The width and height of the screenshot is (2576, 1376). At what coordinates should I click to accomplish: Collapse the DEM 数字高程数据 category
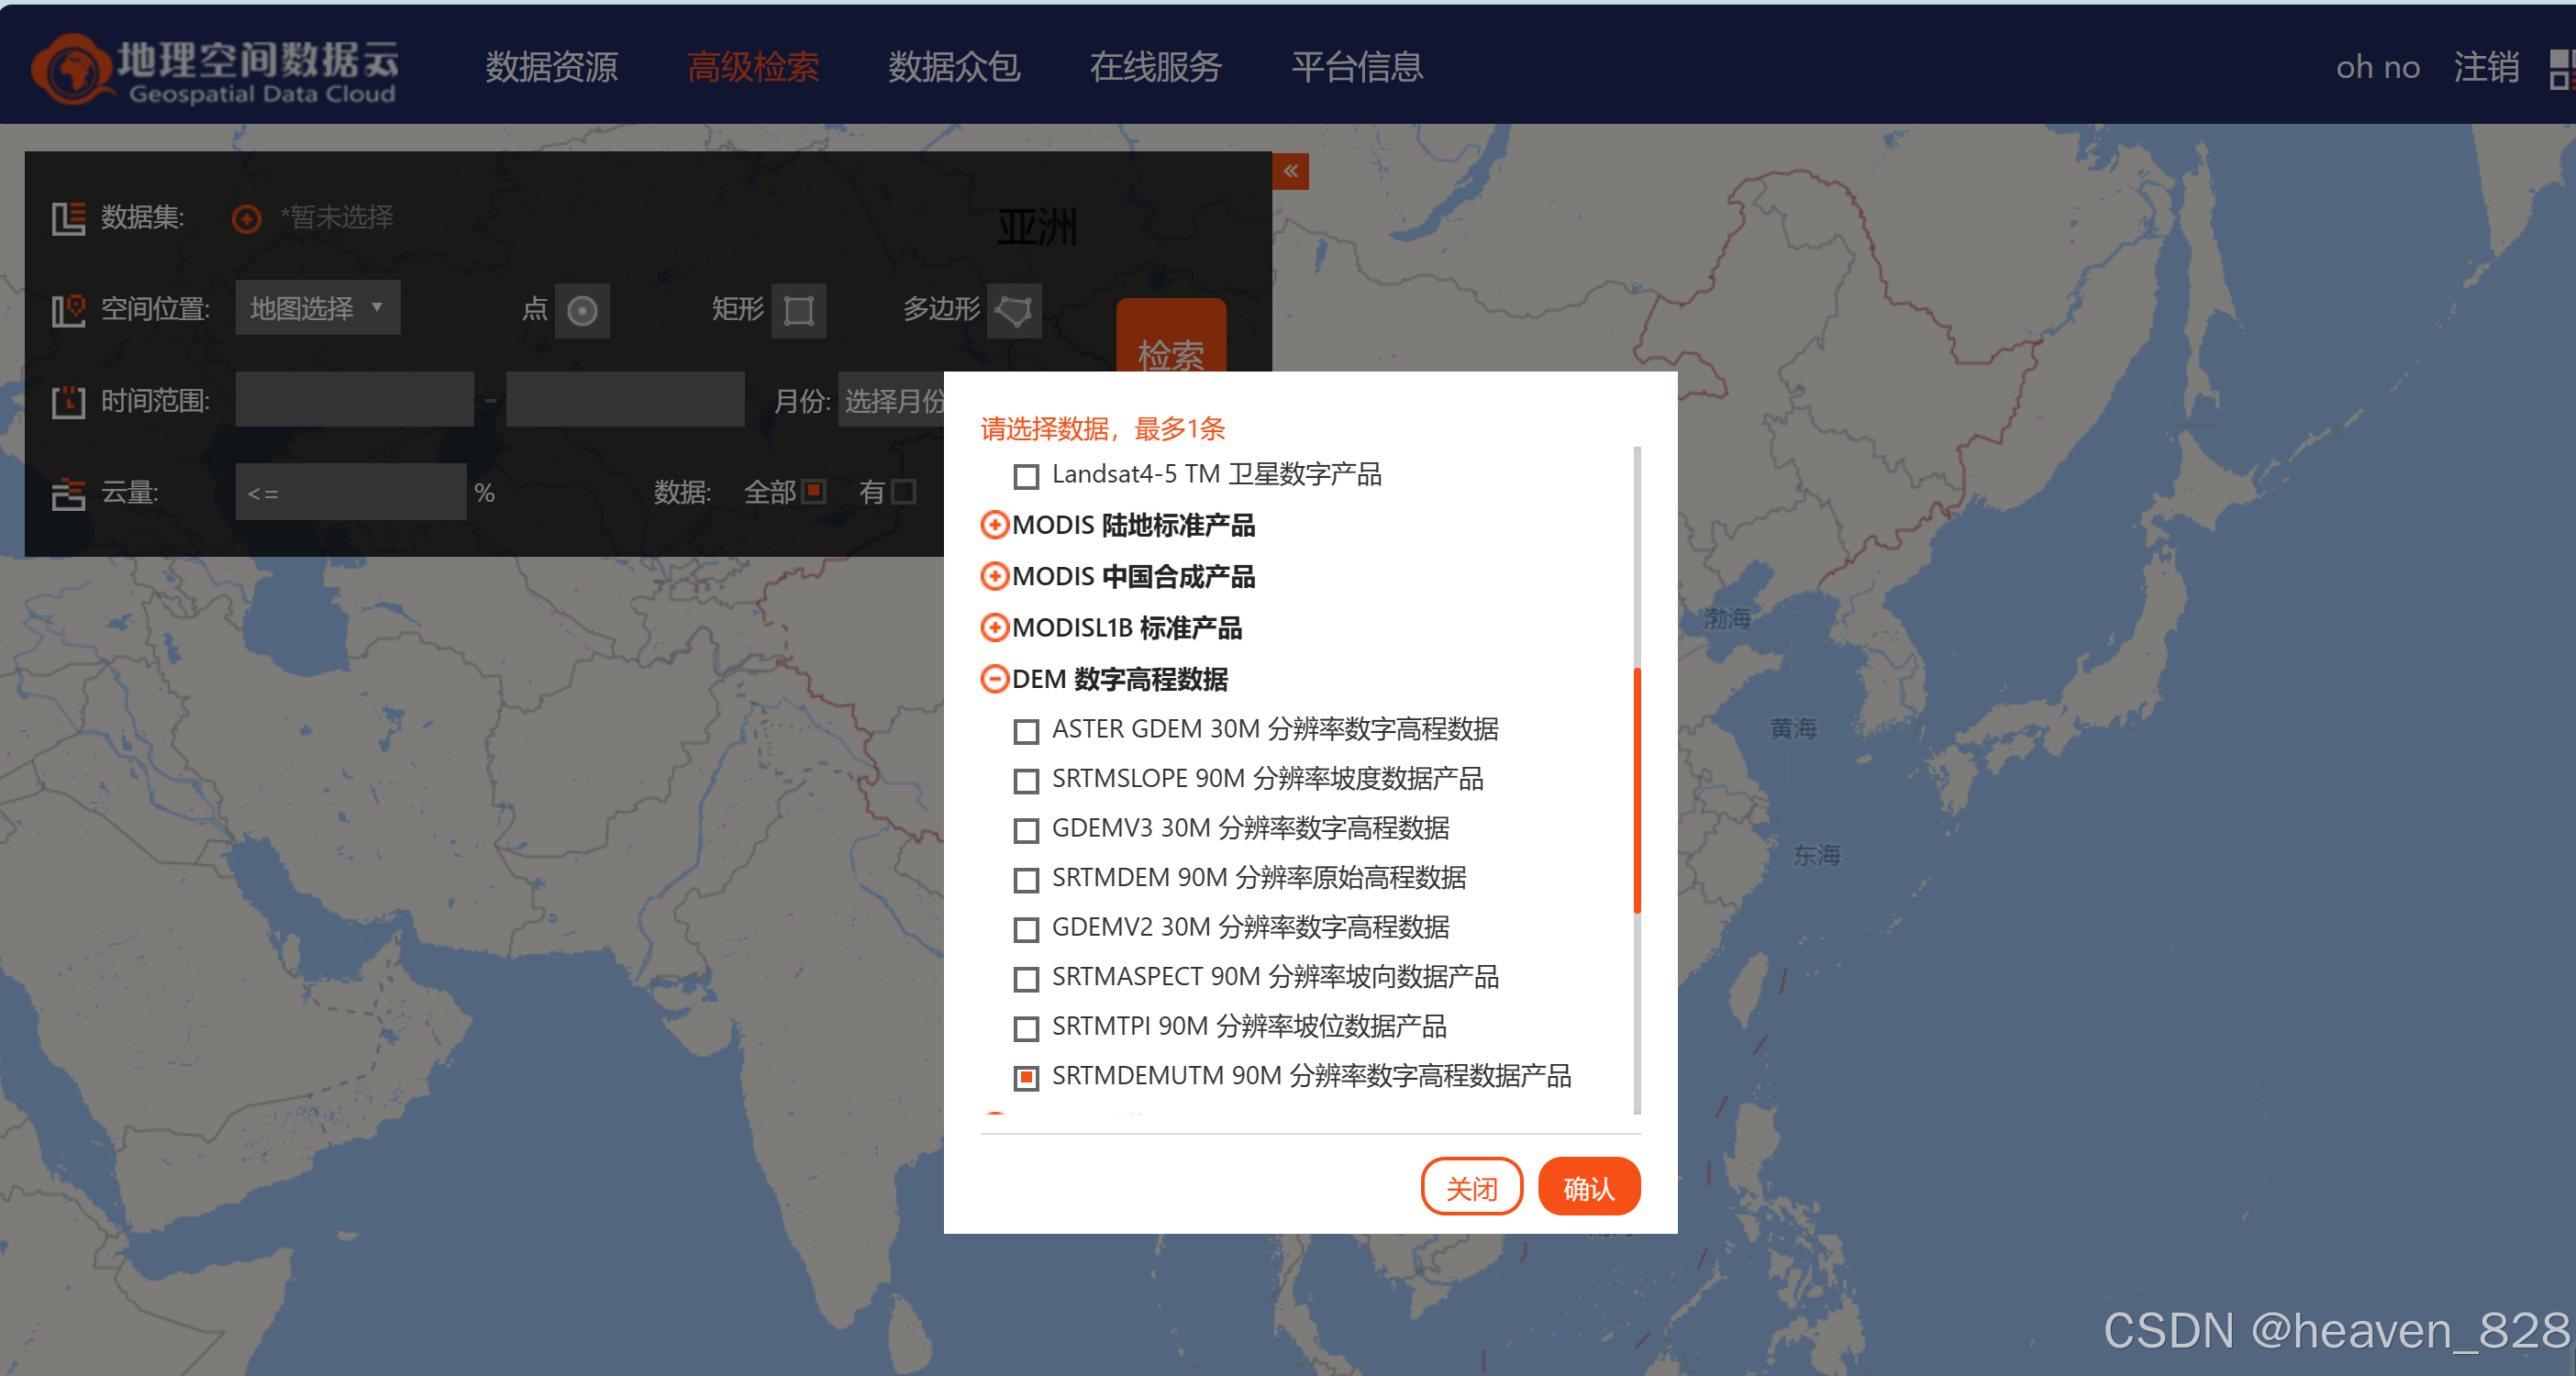point(994,680)
